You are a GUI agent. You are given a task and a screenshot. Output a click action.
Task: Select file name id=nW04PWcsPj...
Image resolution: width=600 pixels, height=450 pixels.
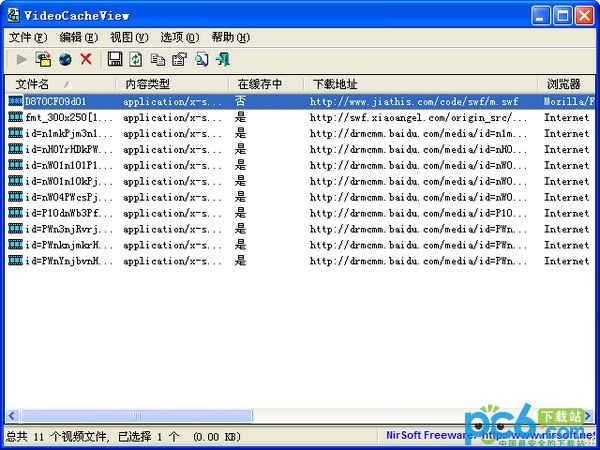pyautogui.click(x=69, y=197)
